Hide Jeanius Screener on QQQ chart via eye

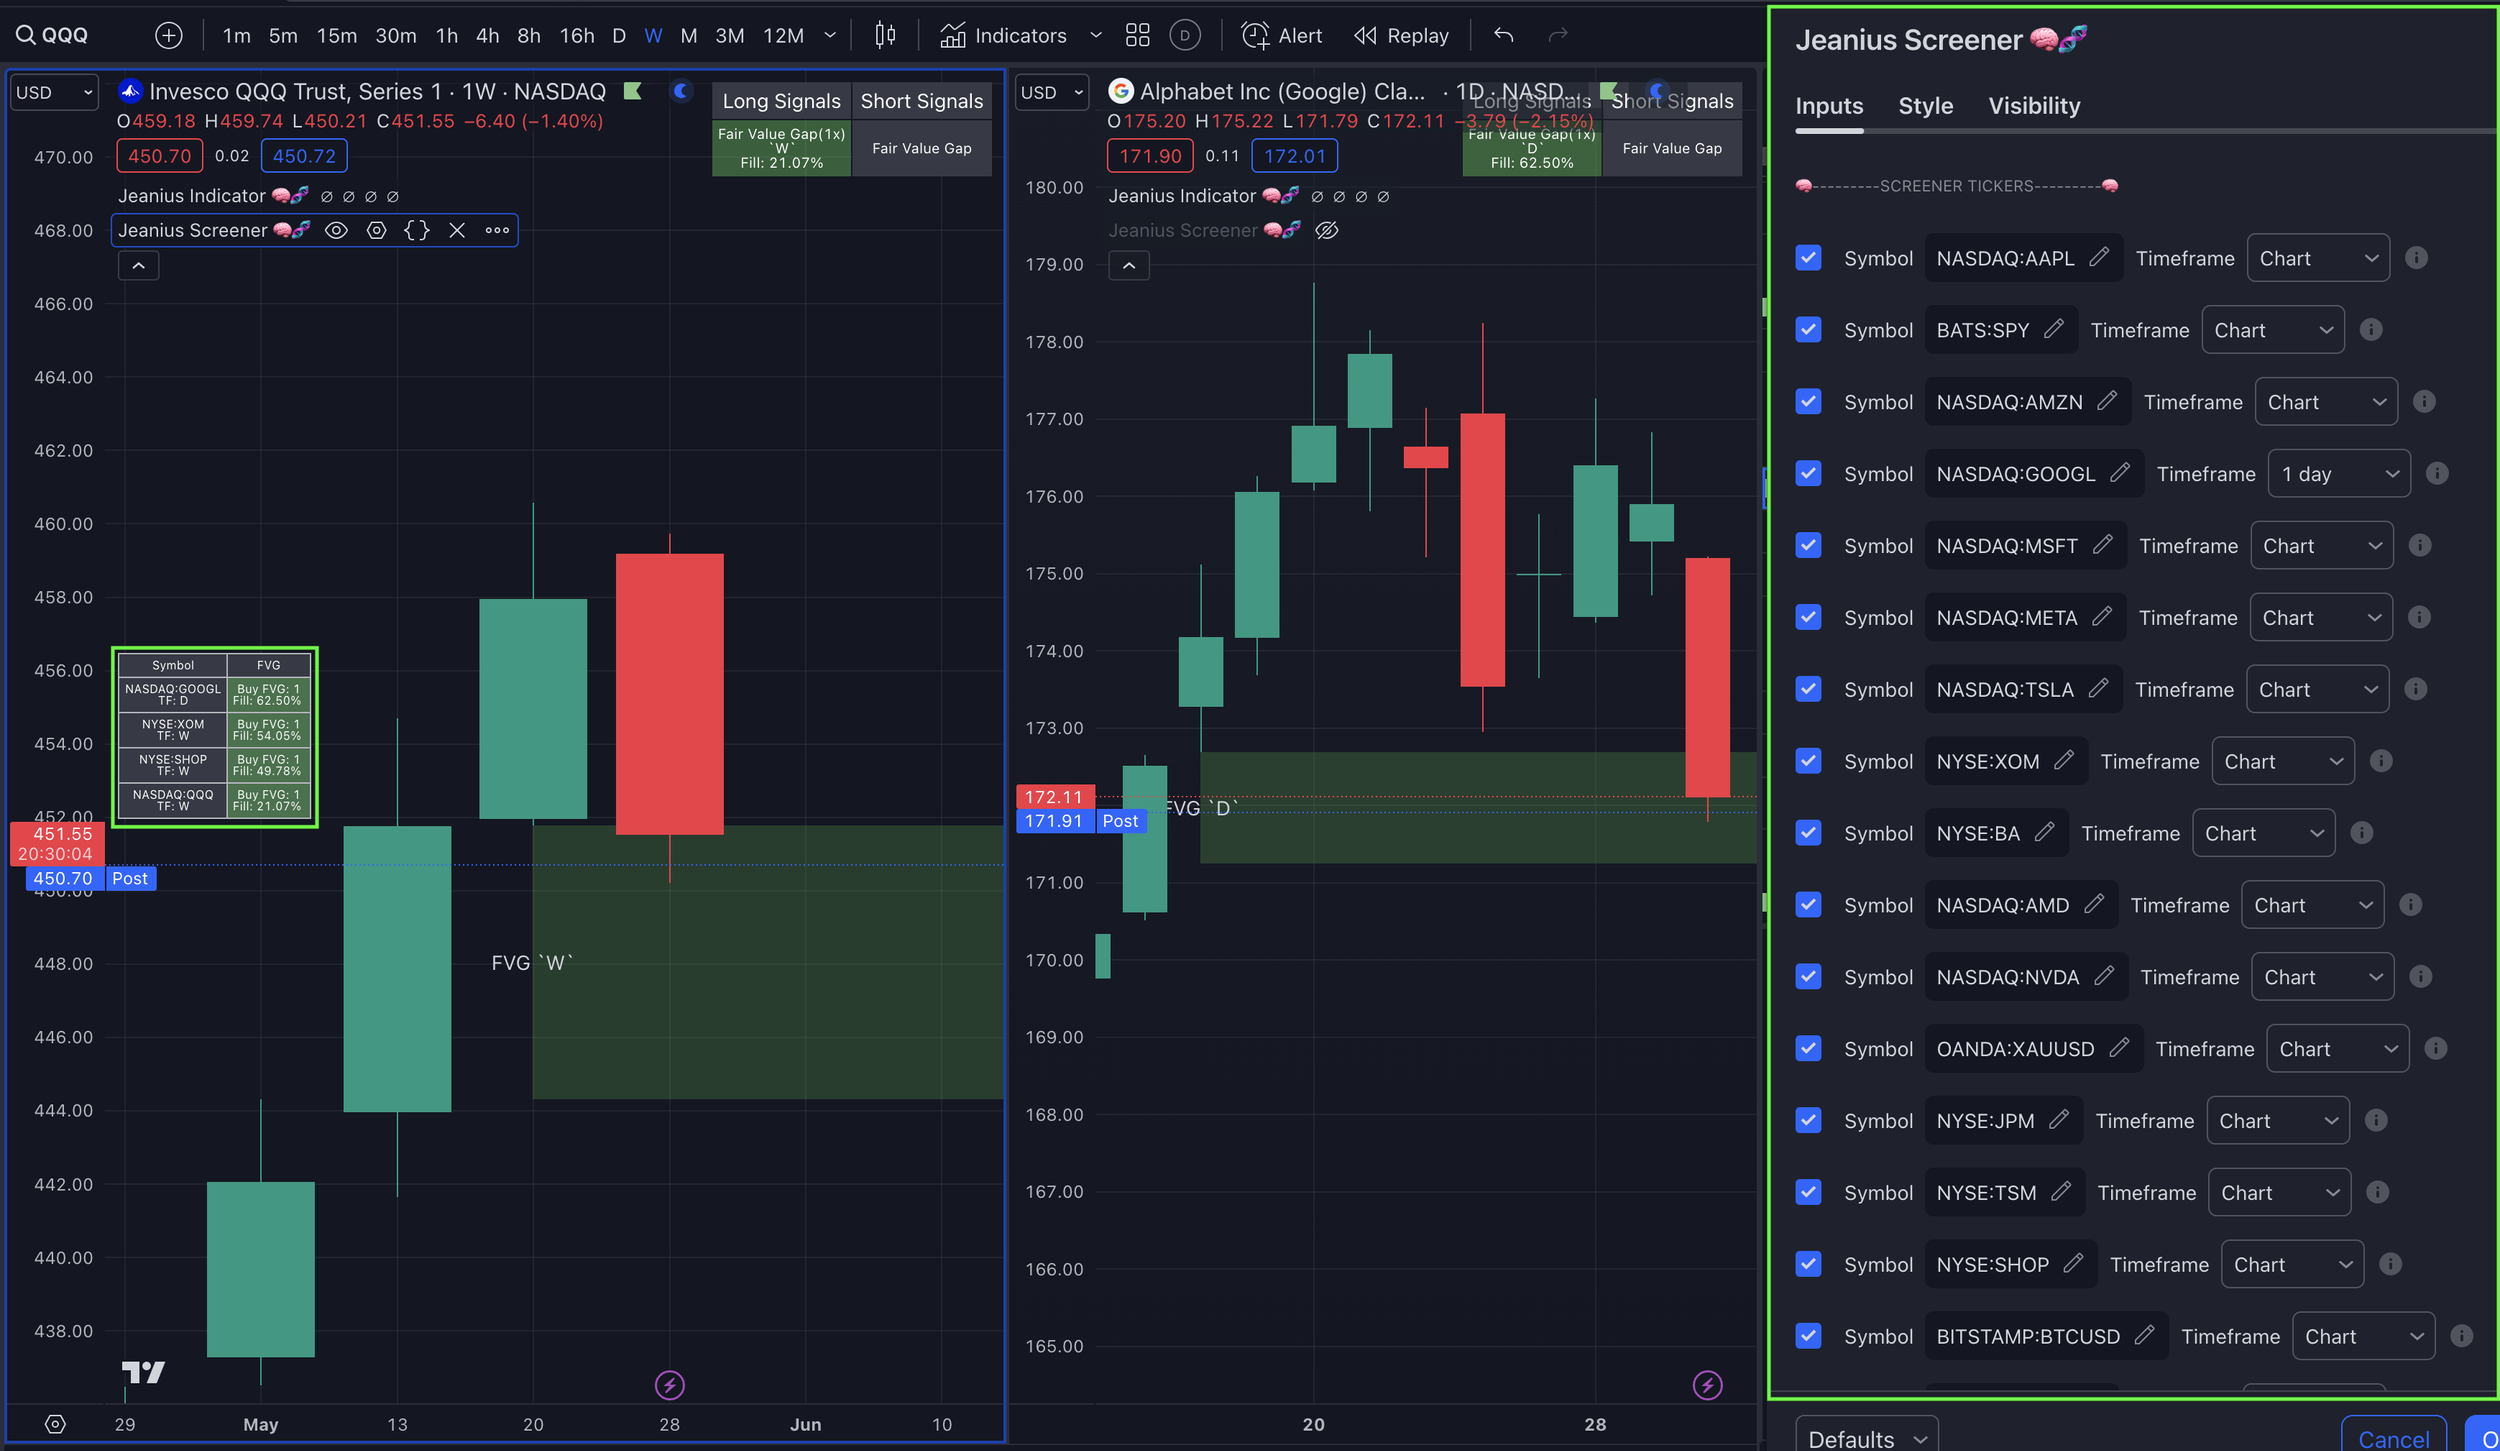point(336,230)
